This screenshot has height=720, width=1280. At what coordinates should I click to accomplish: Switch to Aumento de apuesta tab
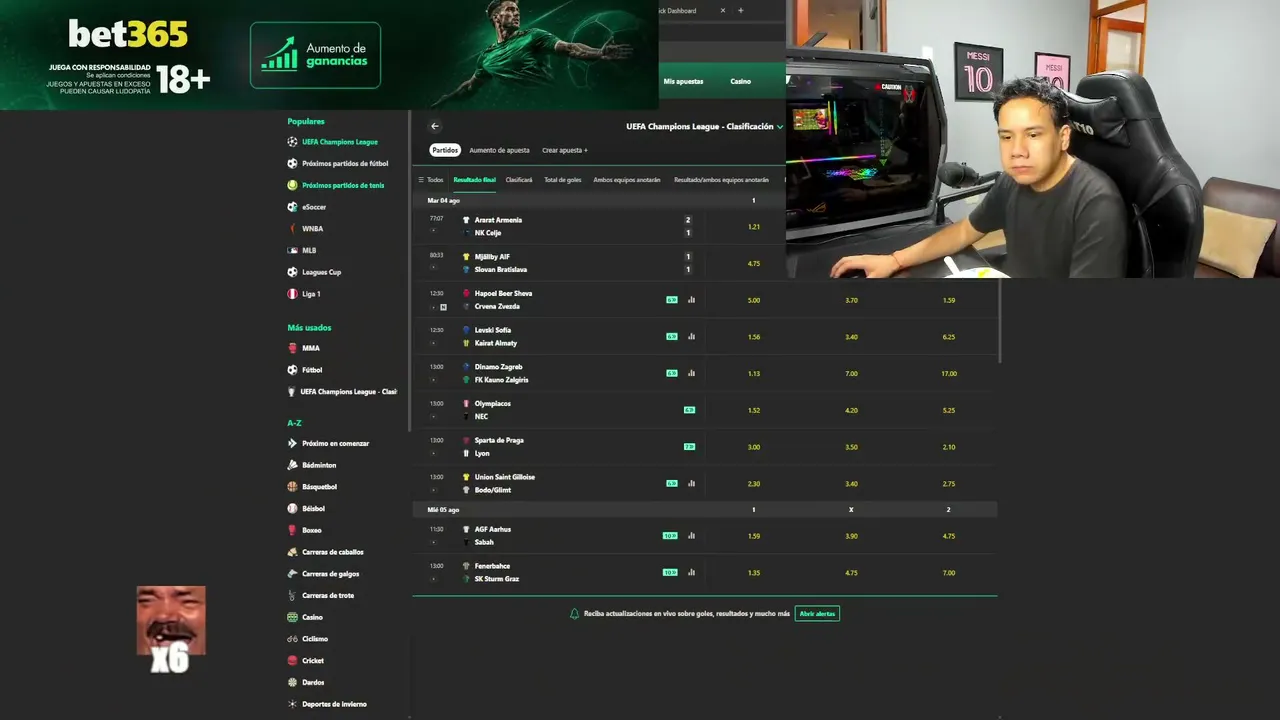point(499,150)
